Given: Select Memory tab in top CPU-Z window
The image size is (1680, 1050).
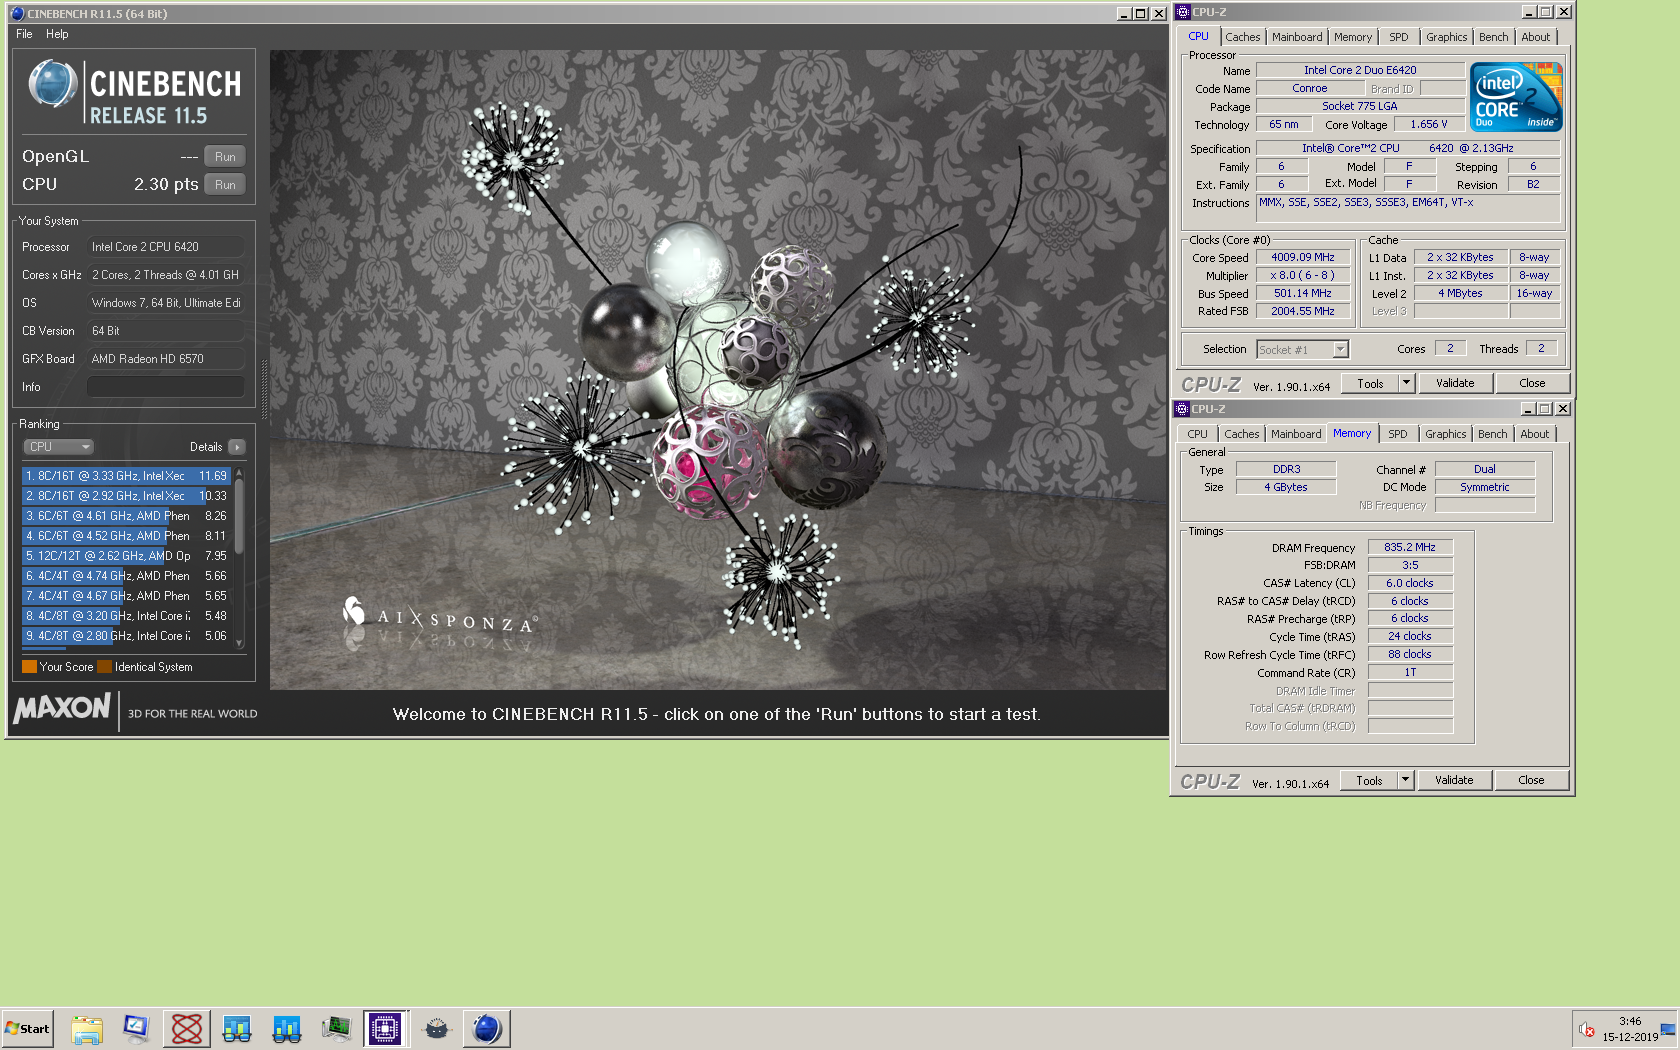Looking at the screenshot, I should (1353, 37).
